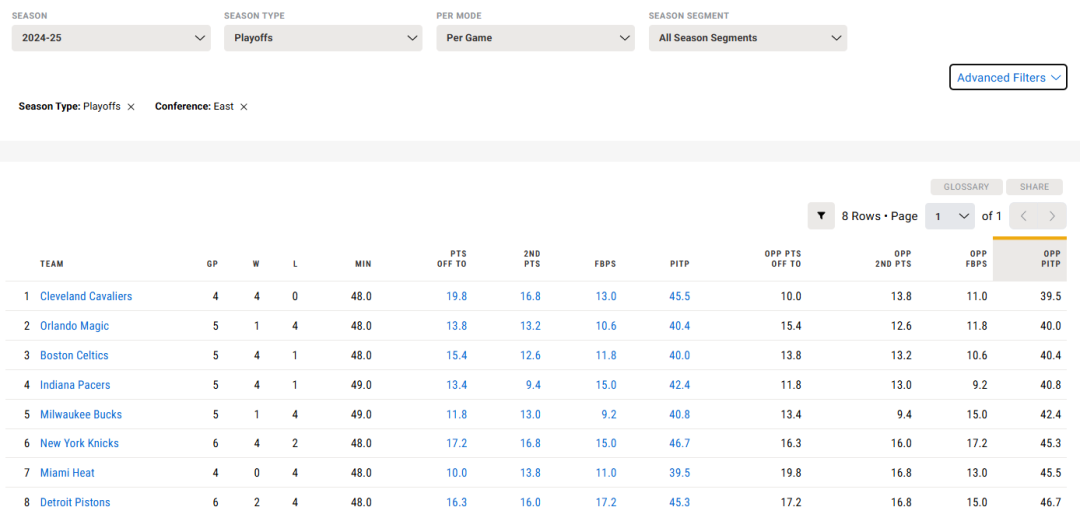
Task: Open Orlando Magic team link
Action: pyautogui.click(x=74, y=326)
